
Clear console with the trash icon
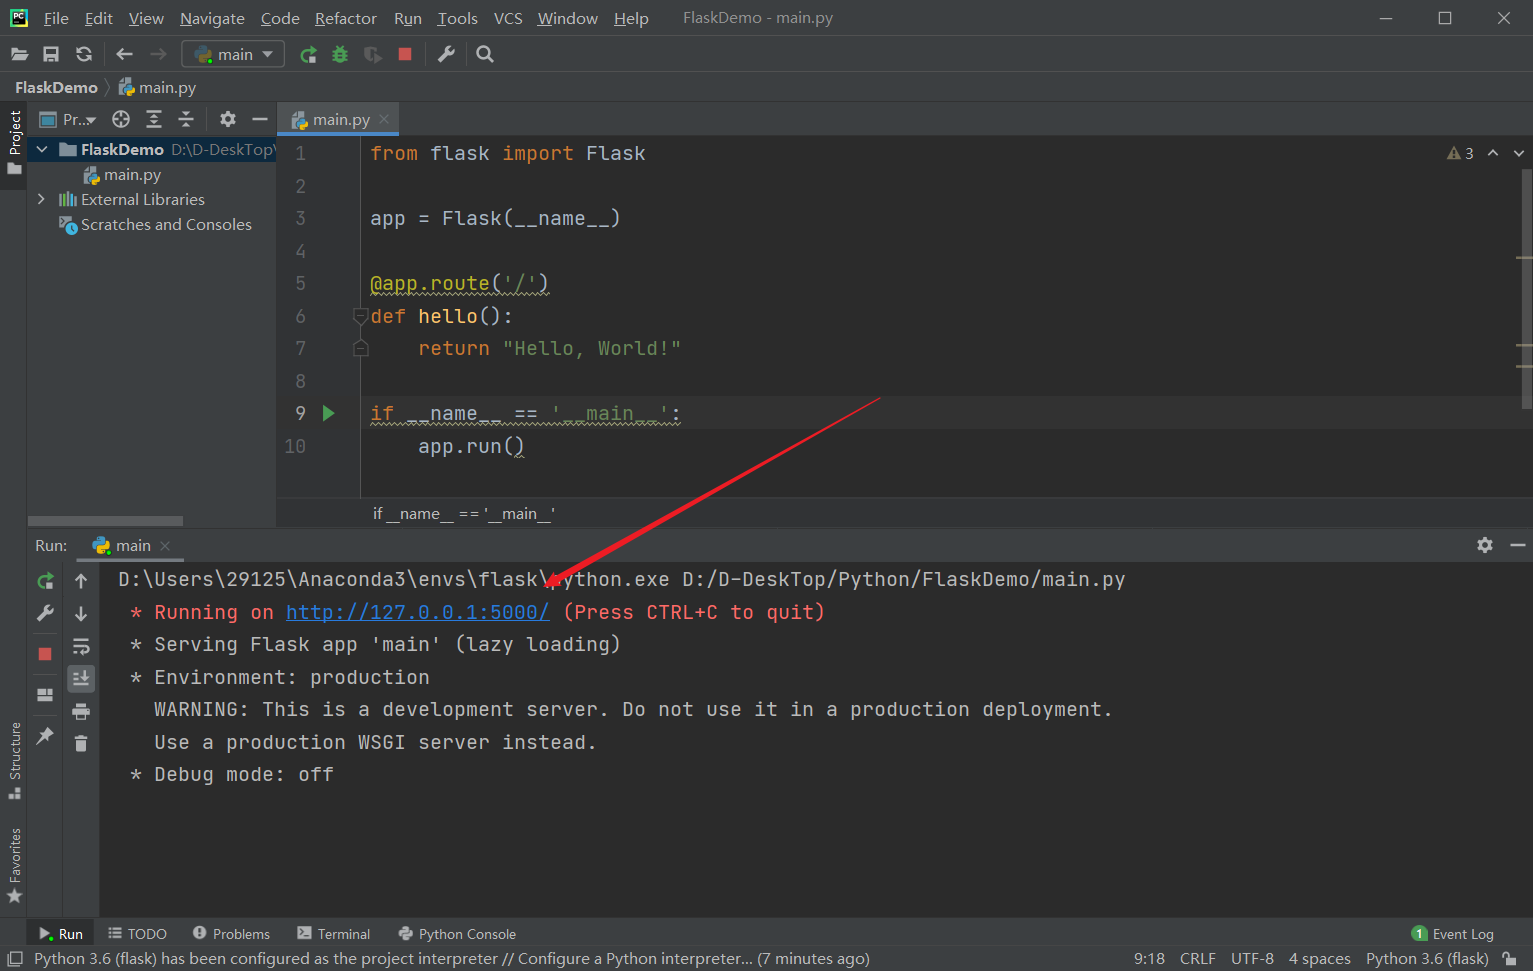(81, 743)
